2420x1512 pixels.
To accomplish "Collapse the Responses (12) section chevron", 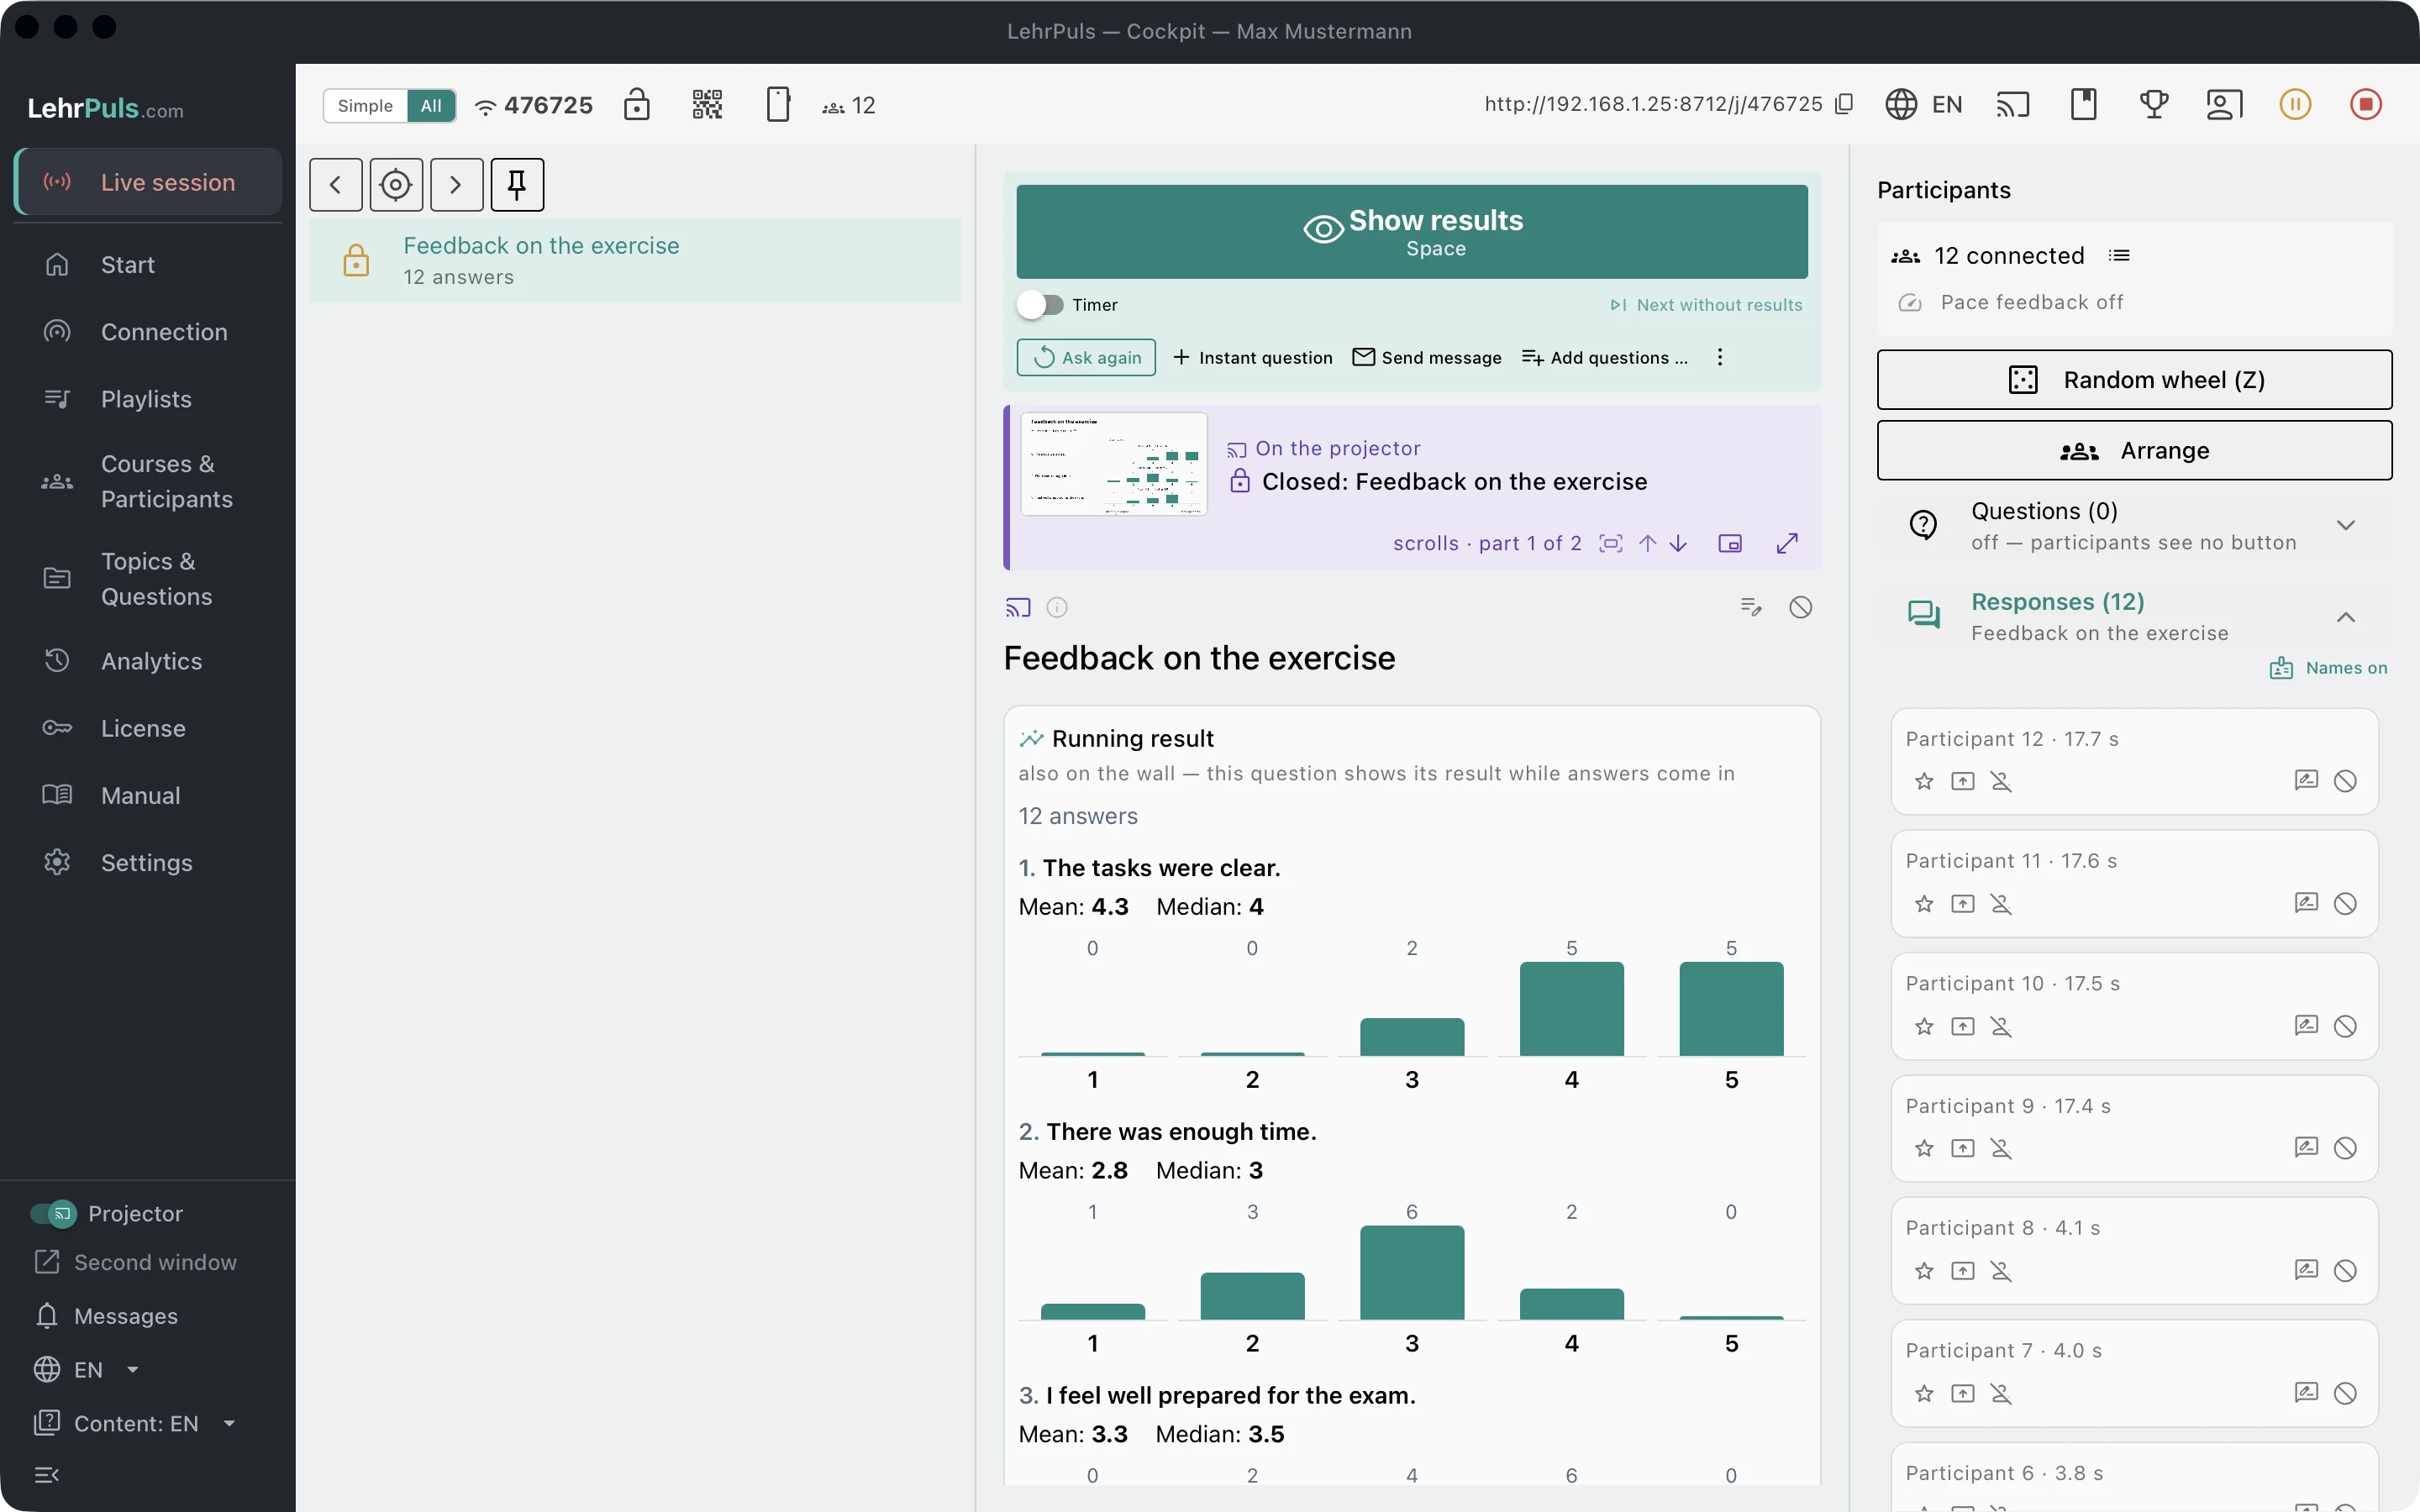I will click(x=2346, y=617).
